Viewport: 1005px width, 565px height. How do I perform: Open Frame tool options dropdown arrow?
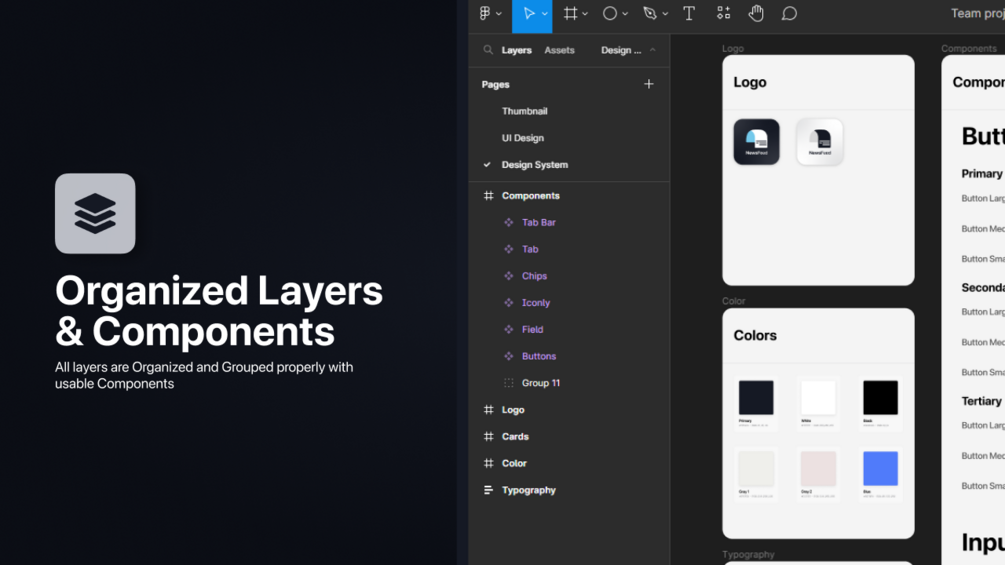585,14
